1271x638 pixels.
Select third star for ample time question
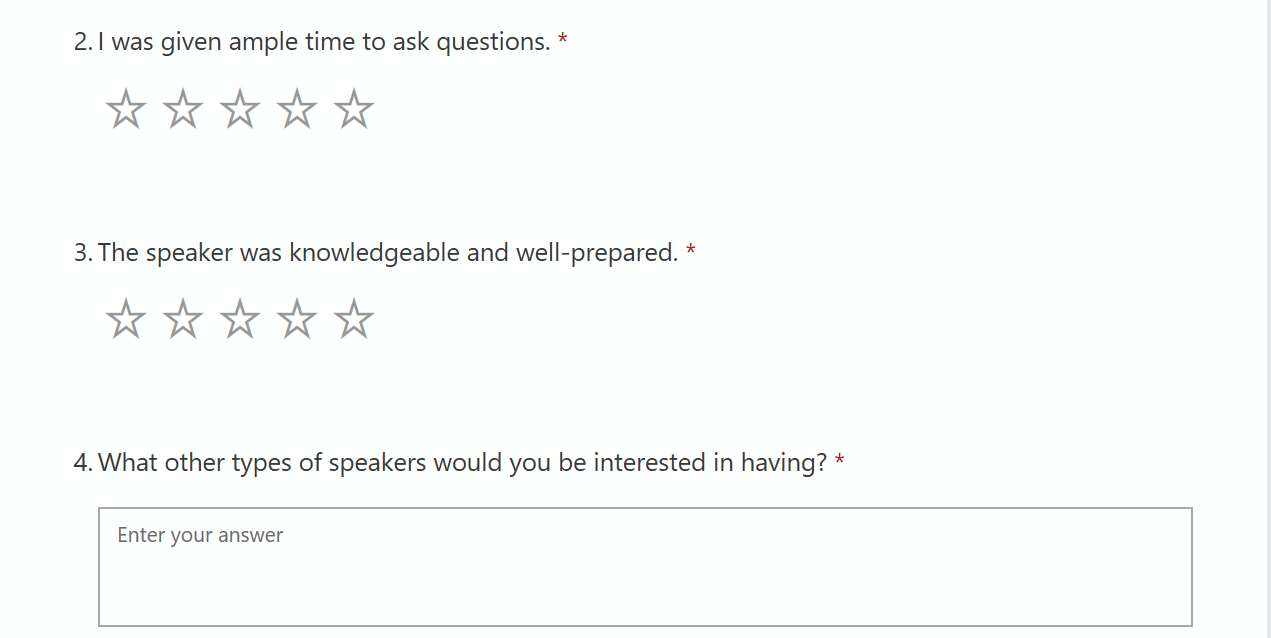240,109
